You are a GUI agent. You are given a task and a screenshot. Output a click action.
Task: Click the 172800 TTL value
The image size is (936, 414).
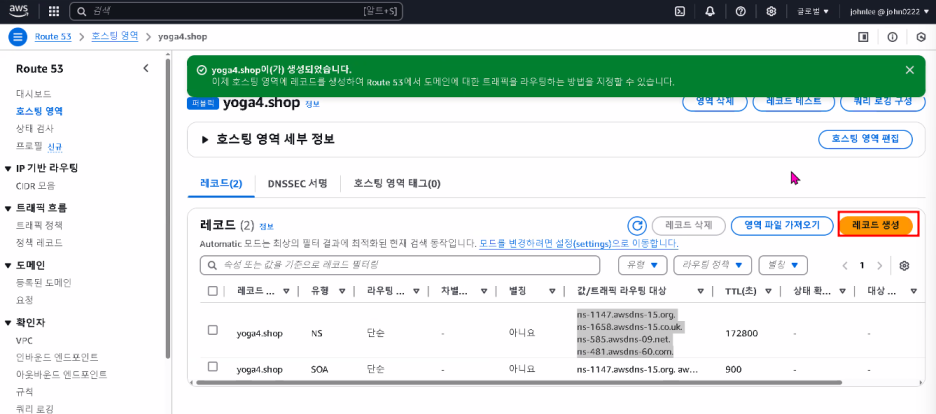pyautogui.click(x=741, y=334)
